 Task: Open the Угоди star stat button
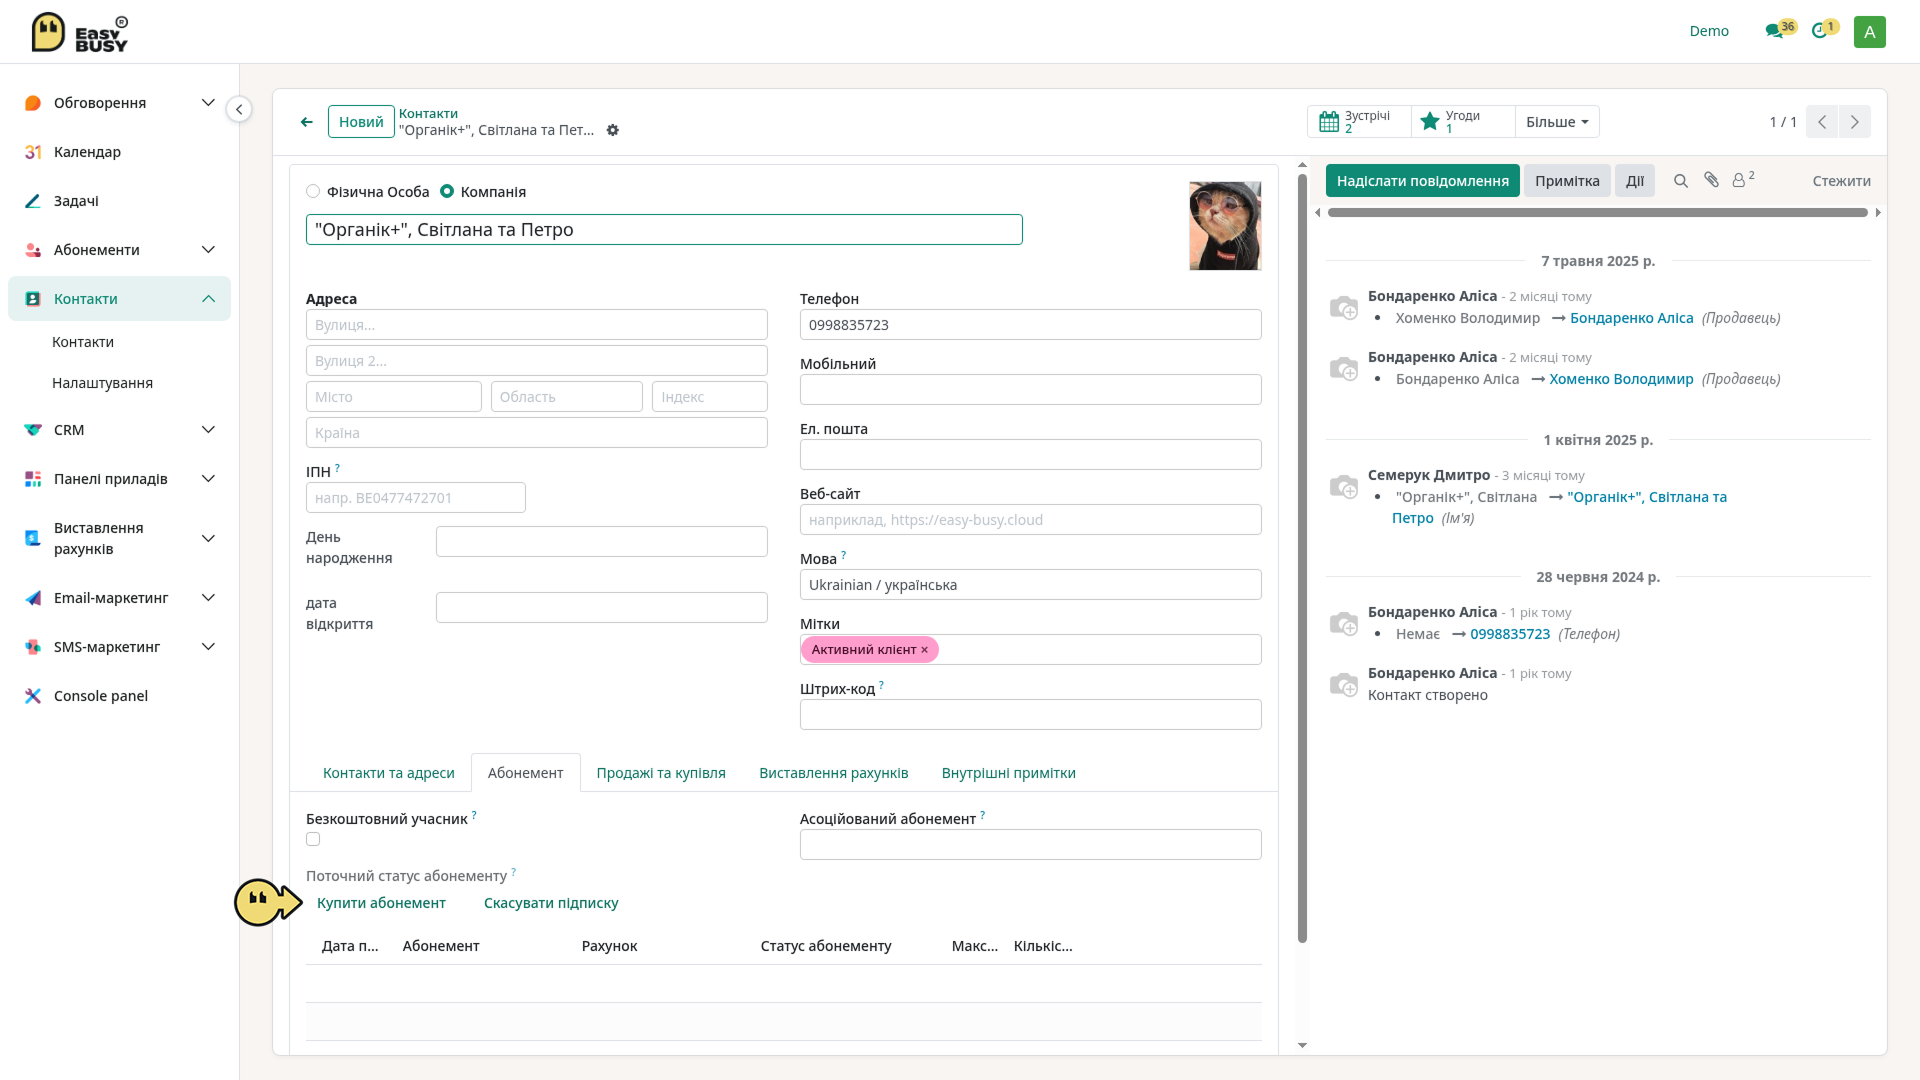[1463, 122]
